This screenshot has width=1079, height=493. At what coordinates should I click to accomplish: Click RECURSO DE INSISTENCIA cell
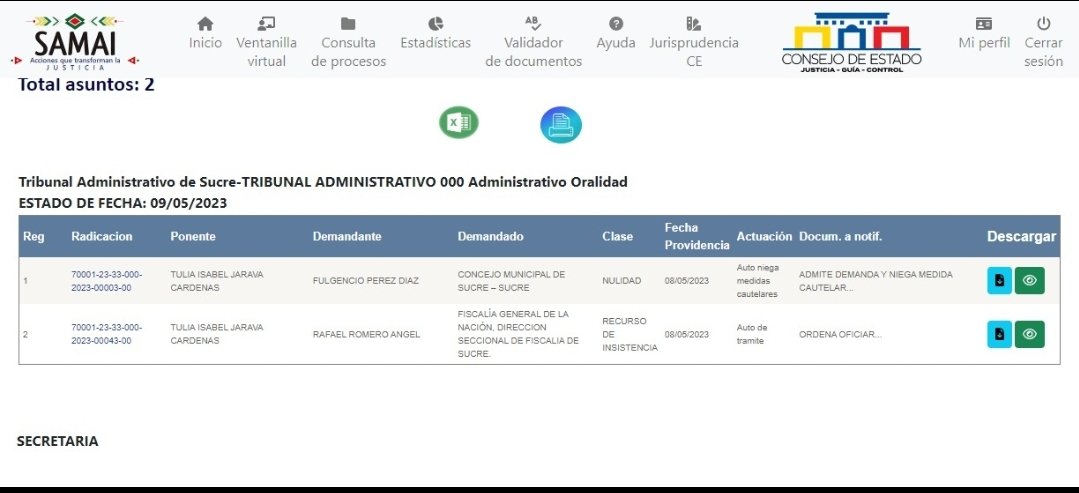click(630, 335)
